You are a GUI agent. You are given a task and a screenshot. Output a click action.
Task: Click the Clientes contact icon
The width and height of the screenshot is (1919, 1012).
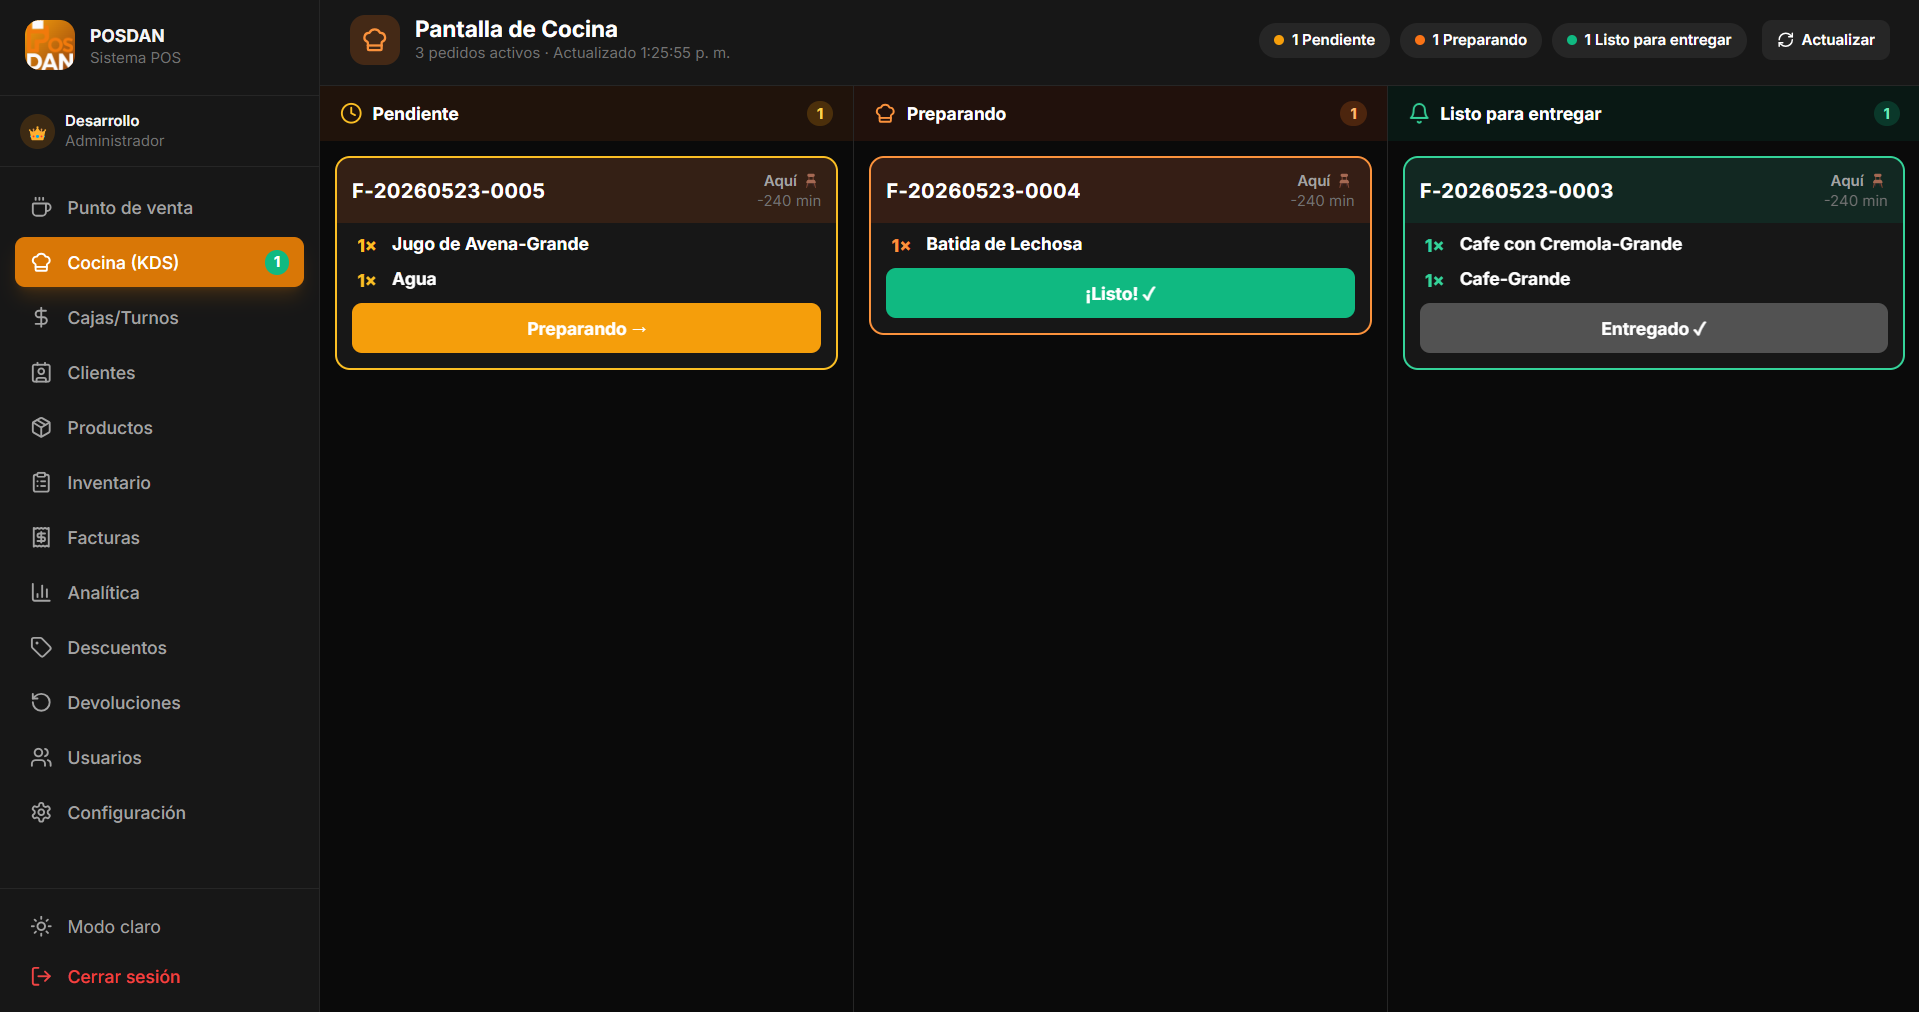click(x=41, y=372)
